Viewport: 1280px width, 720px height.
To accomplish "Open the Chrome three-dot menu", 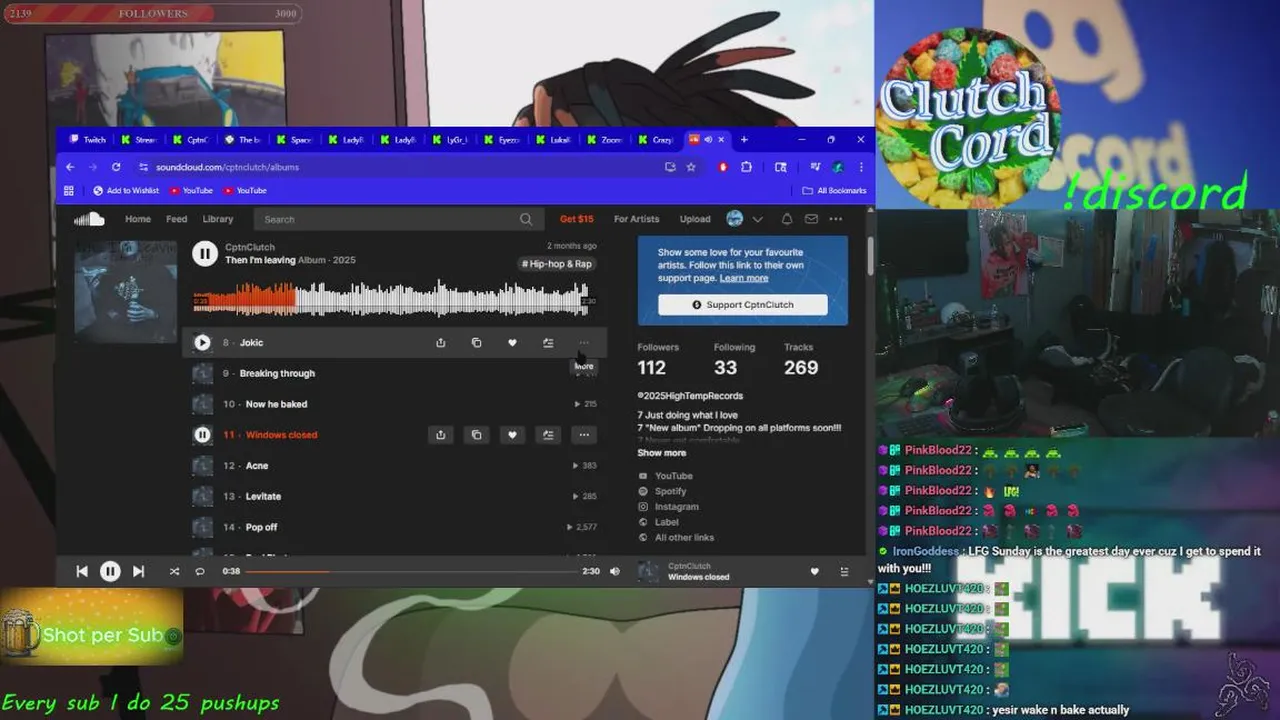I will coord(861,167).
